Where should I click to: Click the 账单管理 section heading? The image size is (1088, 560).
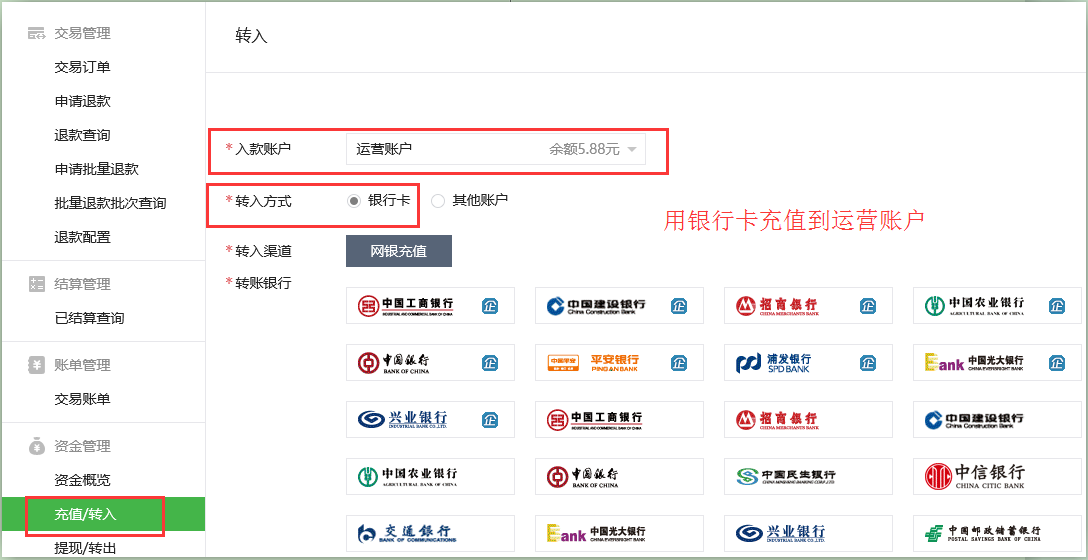[x=83, y=365]
